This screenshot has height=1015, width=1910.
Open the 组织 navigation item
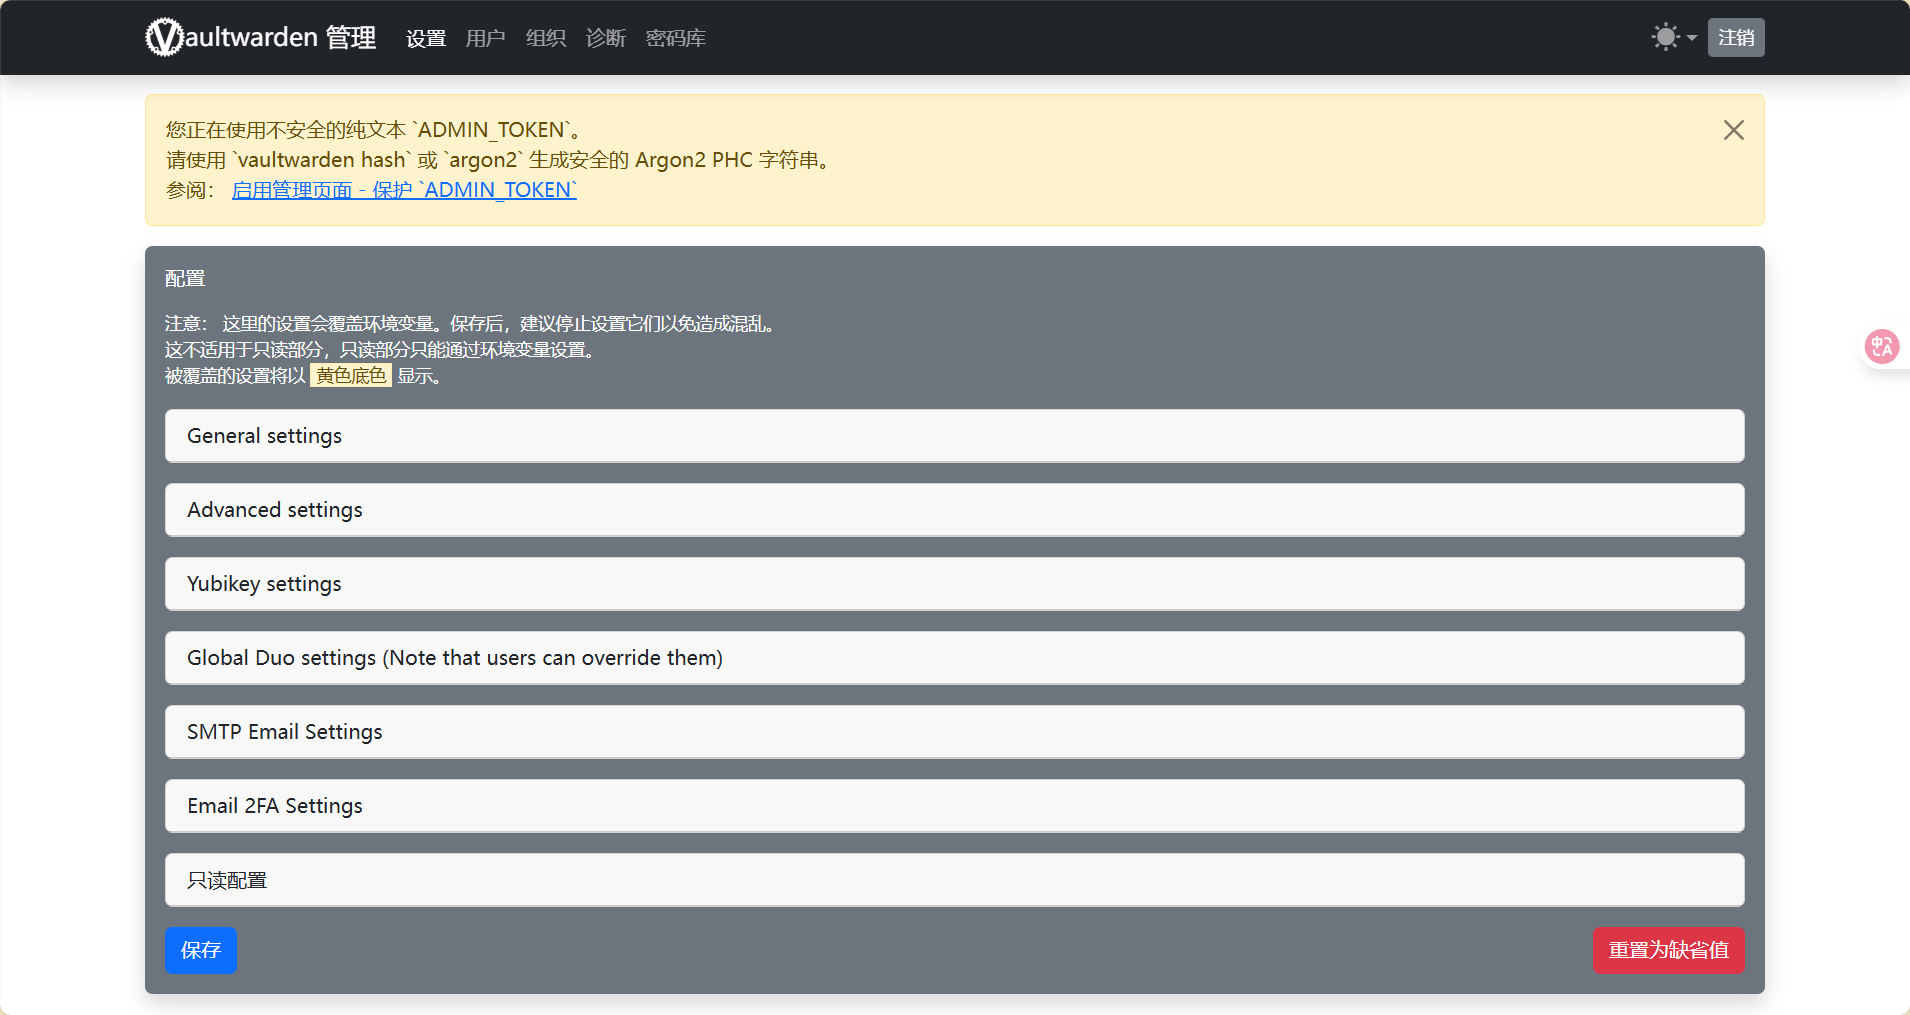545,38
